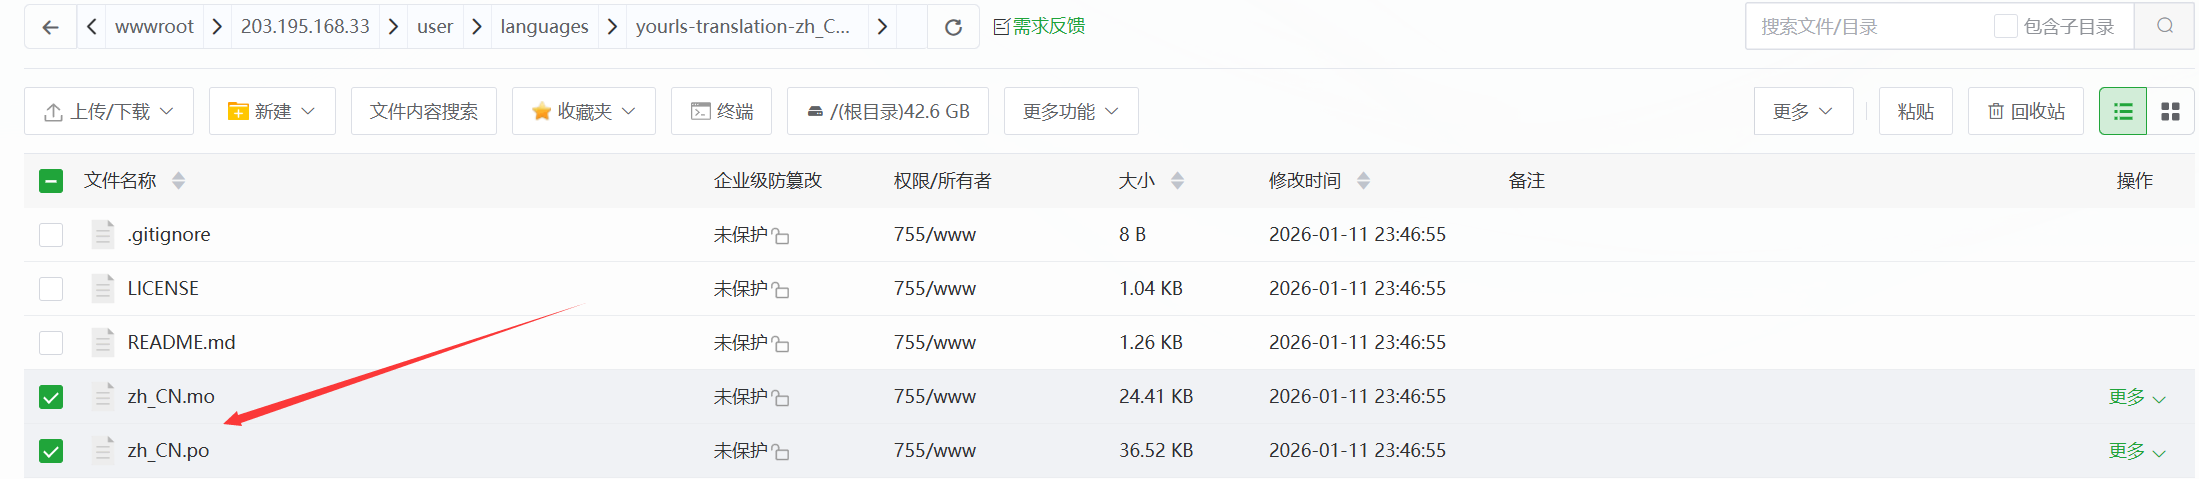Switch to grid view layout

pyautogui.click(x=2170, y=111)
